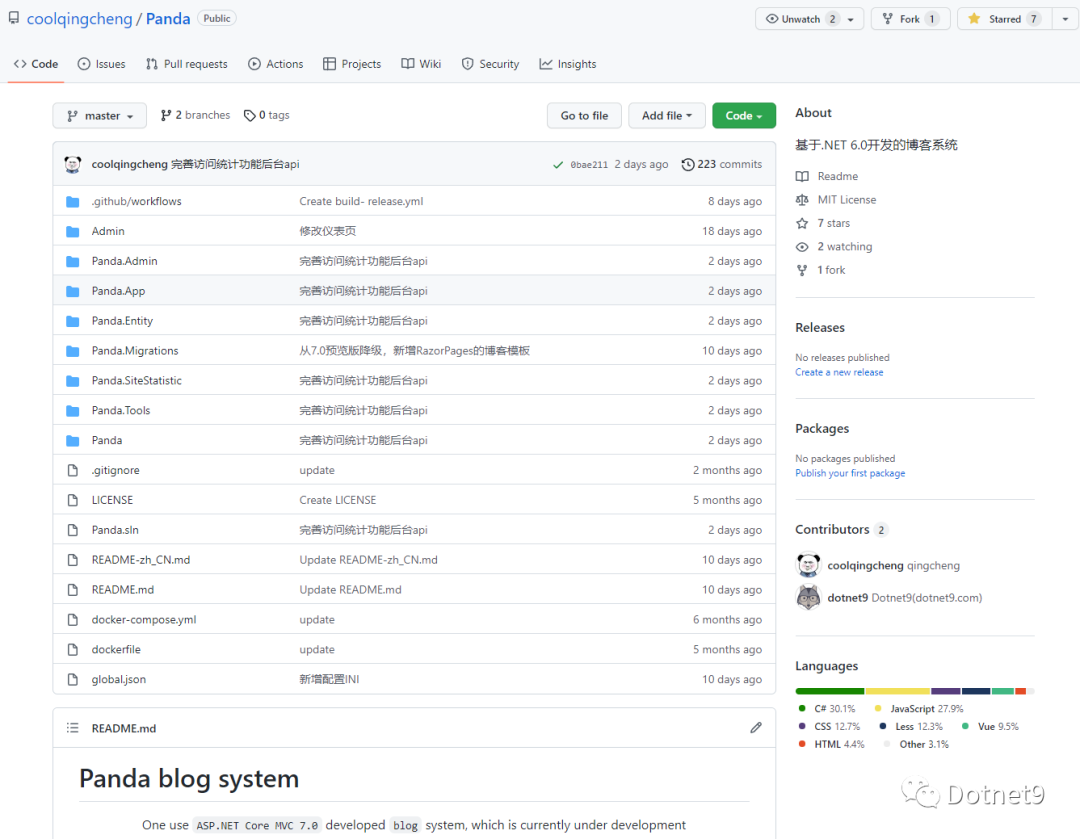
Task: Open the green Code dropdown button
Action: coord(744,116)
